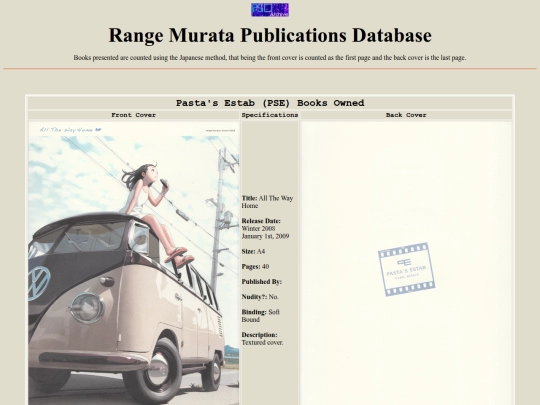540x405 pixels.
Task: Select the Pasta's Estab (PSE) Books Owned header
Action: pos(270,103)
